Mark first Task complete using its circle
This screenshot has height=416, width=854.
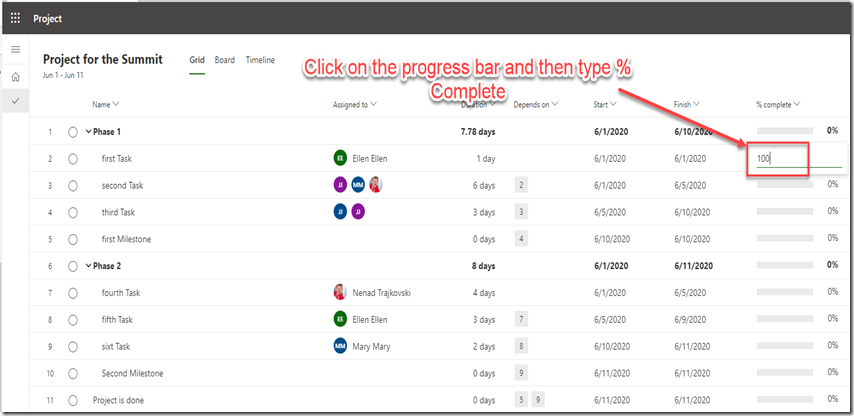73,159
